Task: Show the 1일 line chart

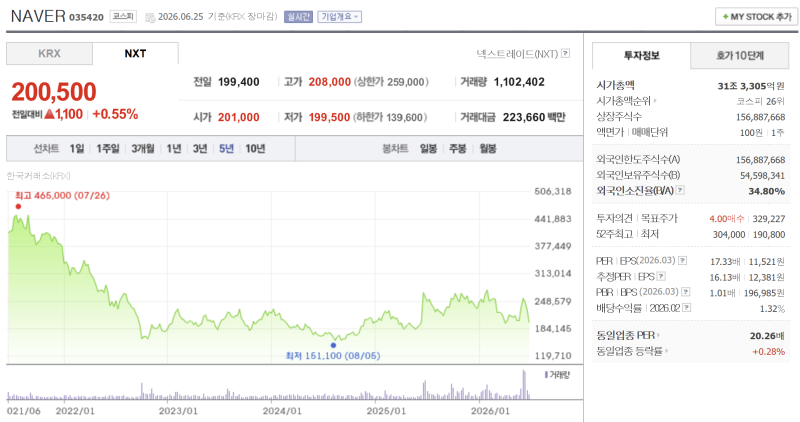Action: click(77, 148)
